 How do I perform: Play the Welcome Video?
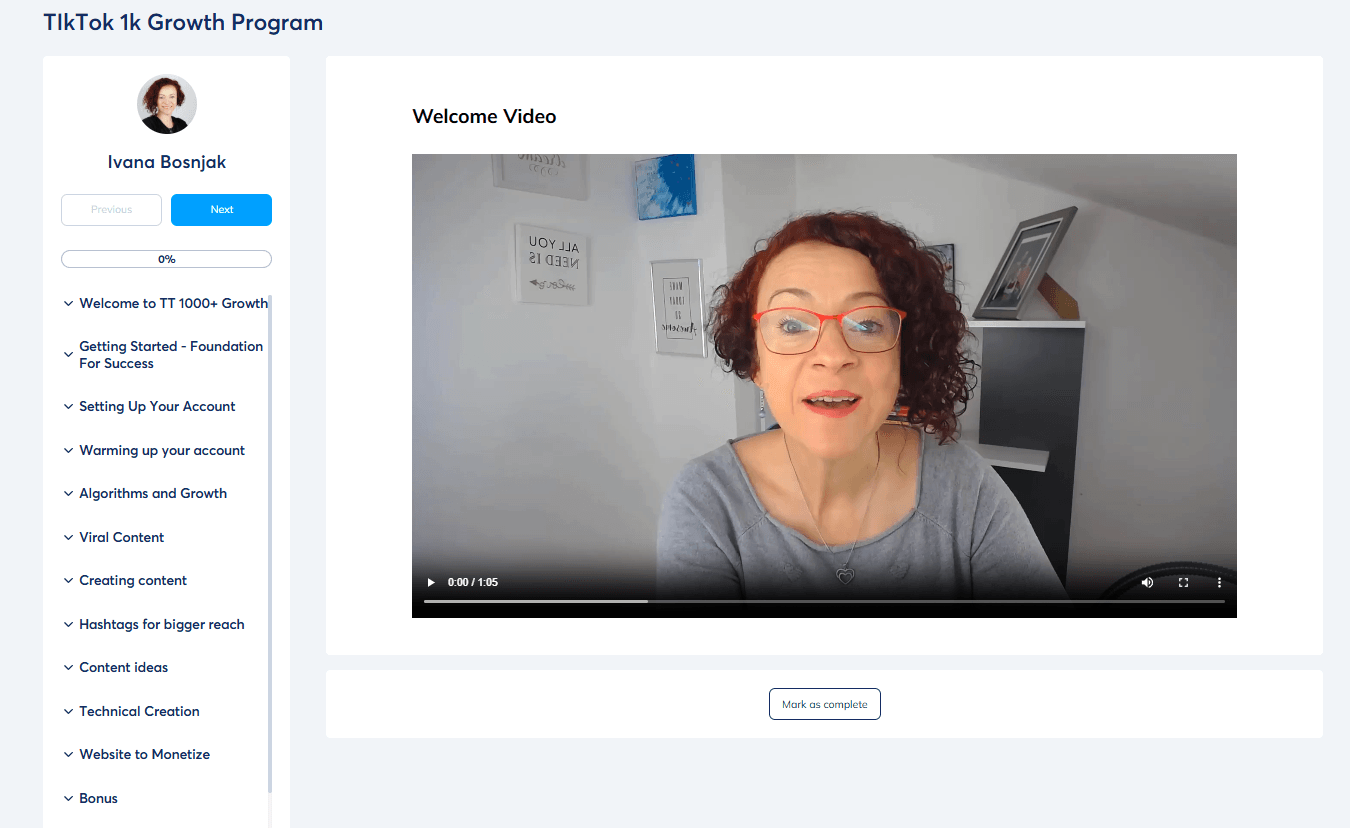pos(431,582)
